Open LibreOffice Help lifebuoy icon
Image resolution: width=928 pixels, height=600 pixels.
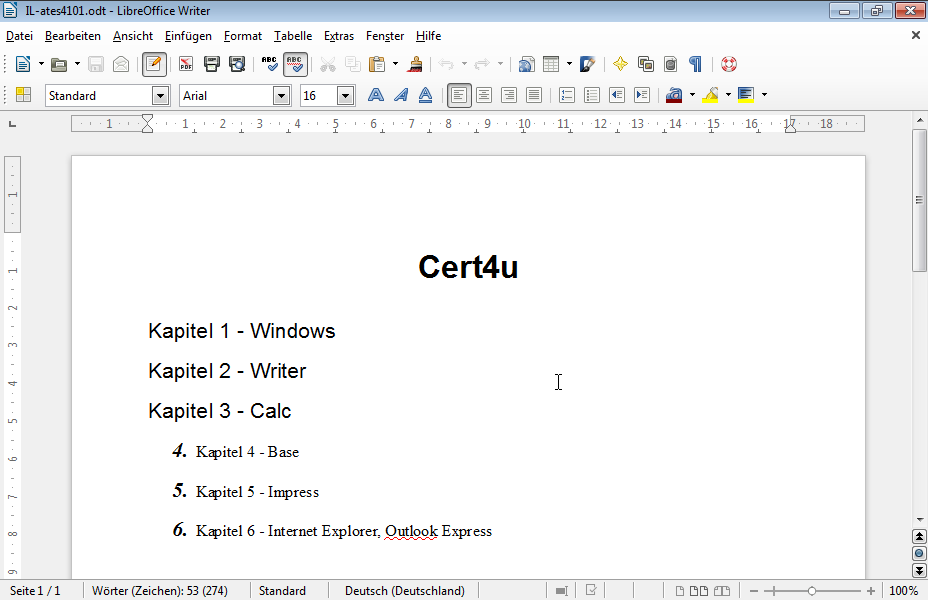pos(729,64)
